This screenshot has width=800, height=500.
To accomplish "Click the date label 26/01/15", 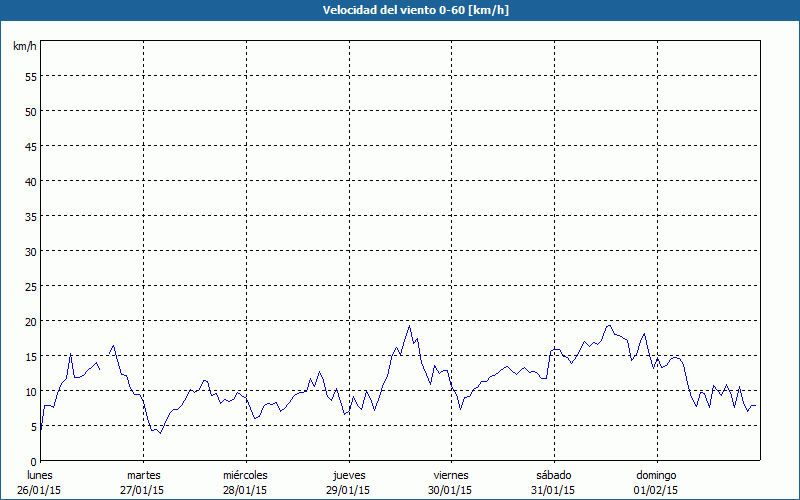I will coord(40,490).
